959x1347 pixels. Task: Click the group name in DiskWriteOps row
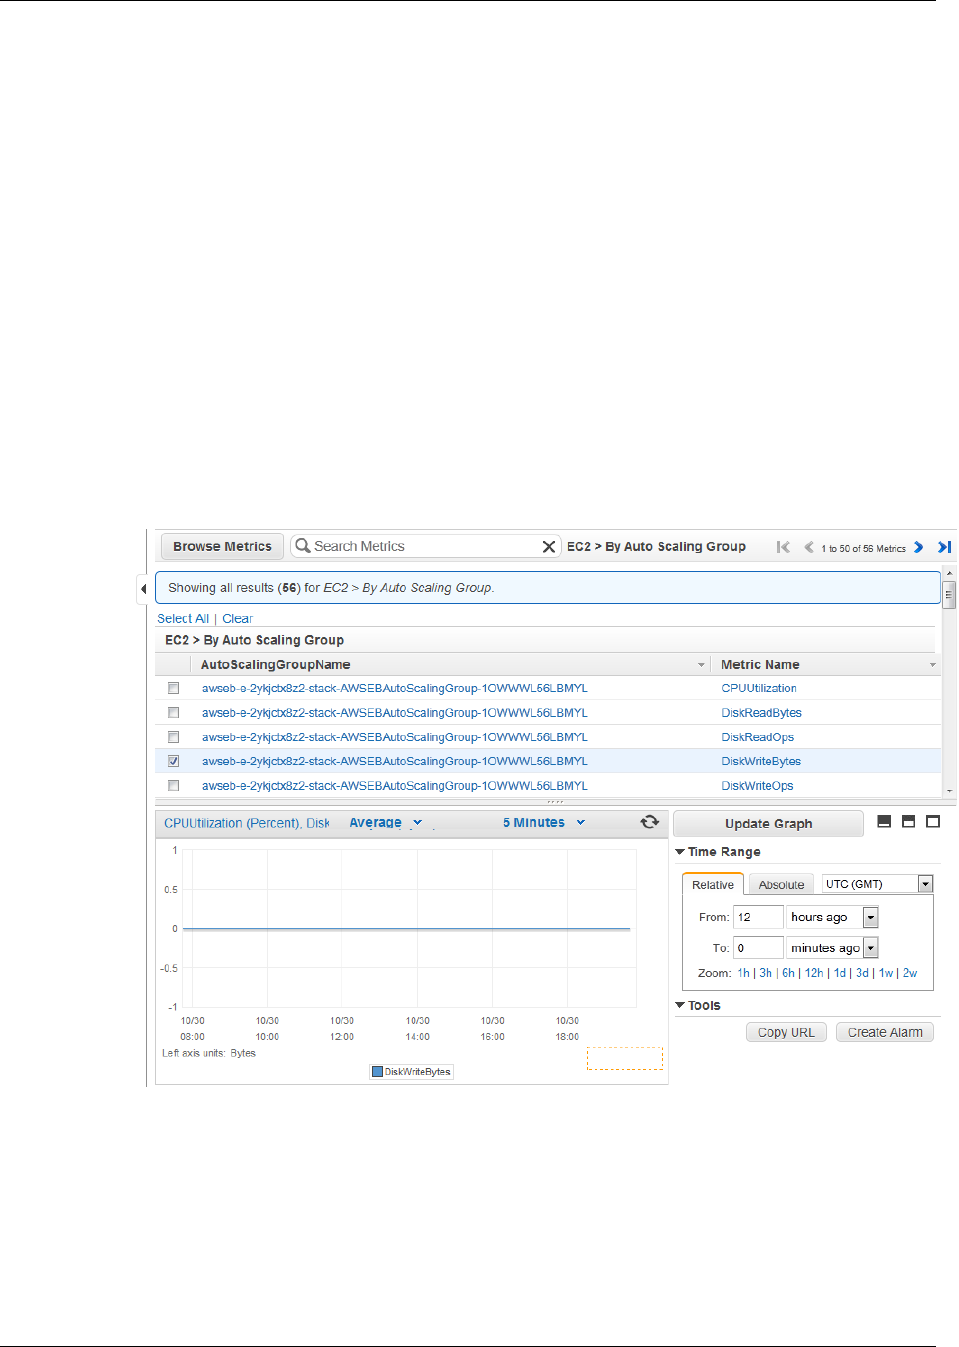pyautogui.click(x=394, y=786)
